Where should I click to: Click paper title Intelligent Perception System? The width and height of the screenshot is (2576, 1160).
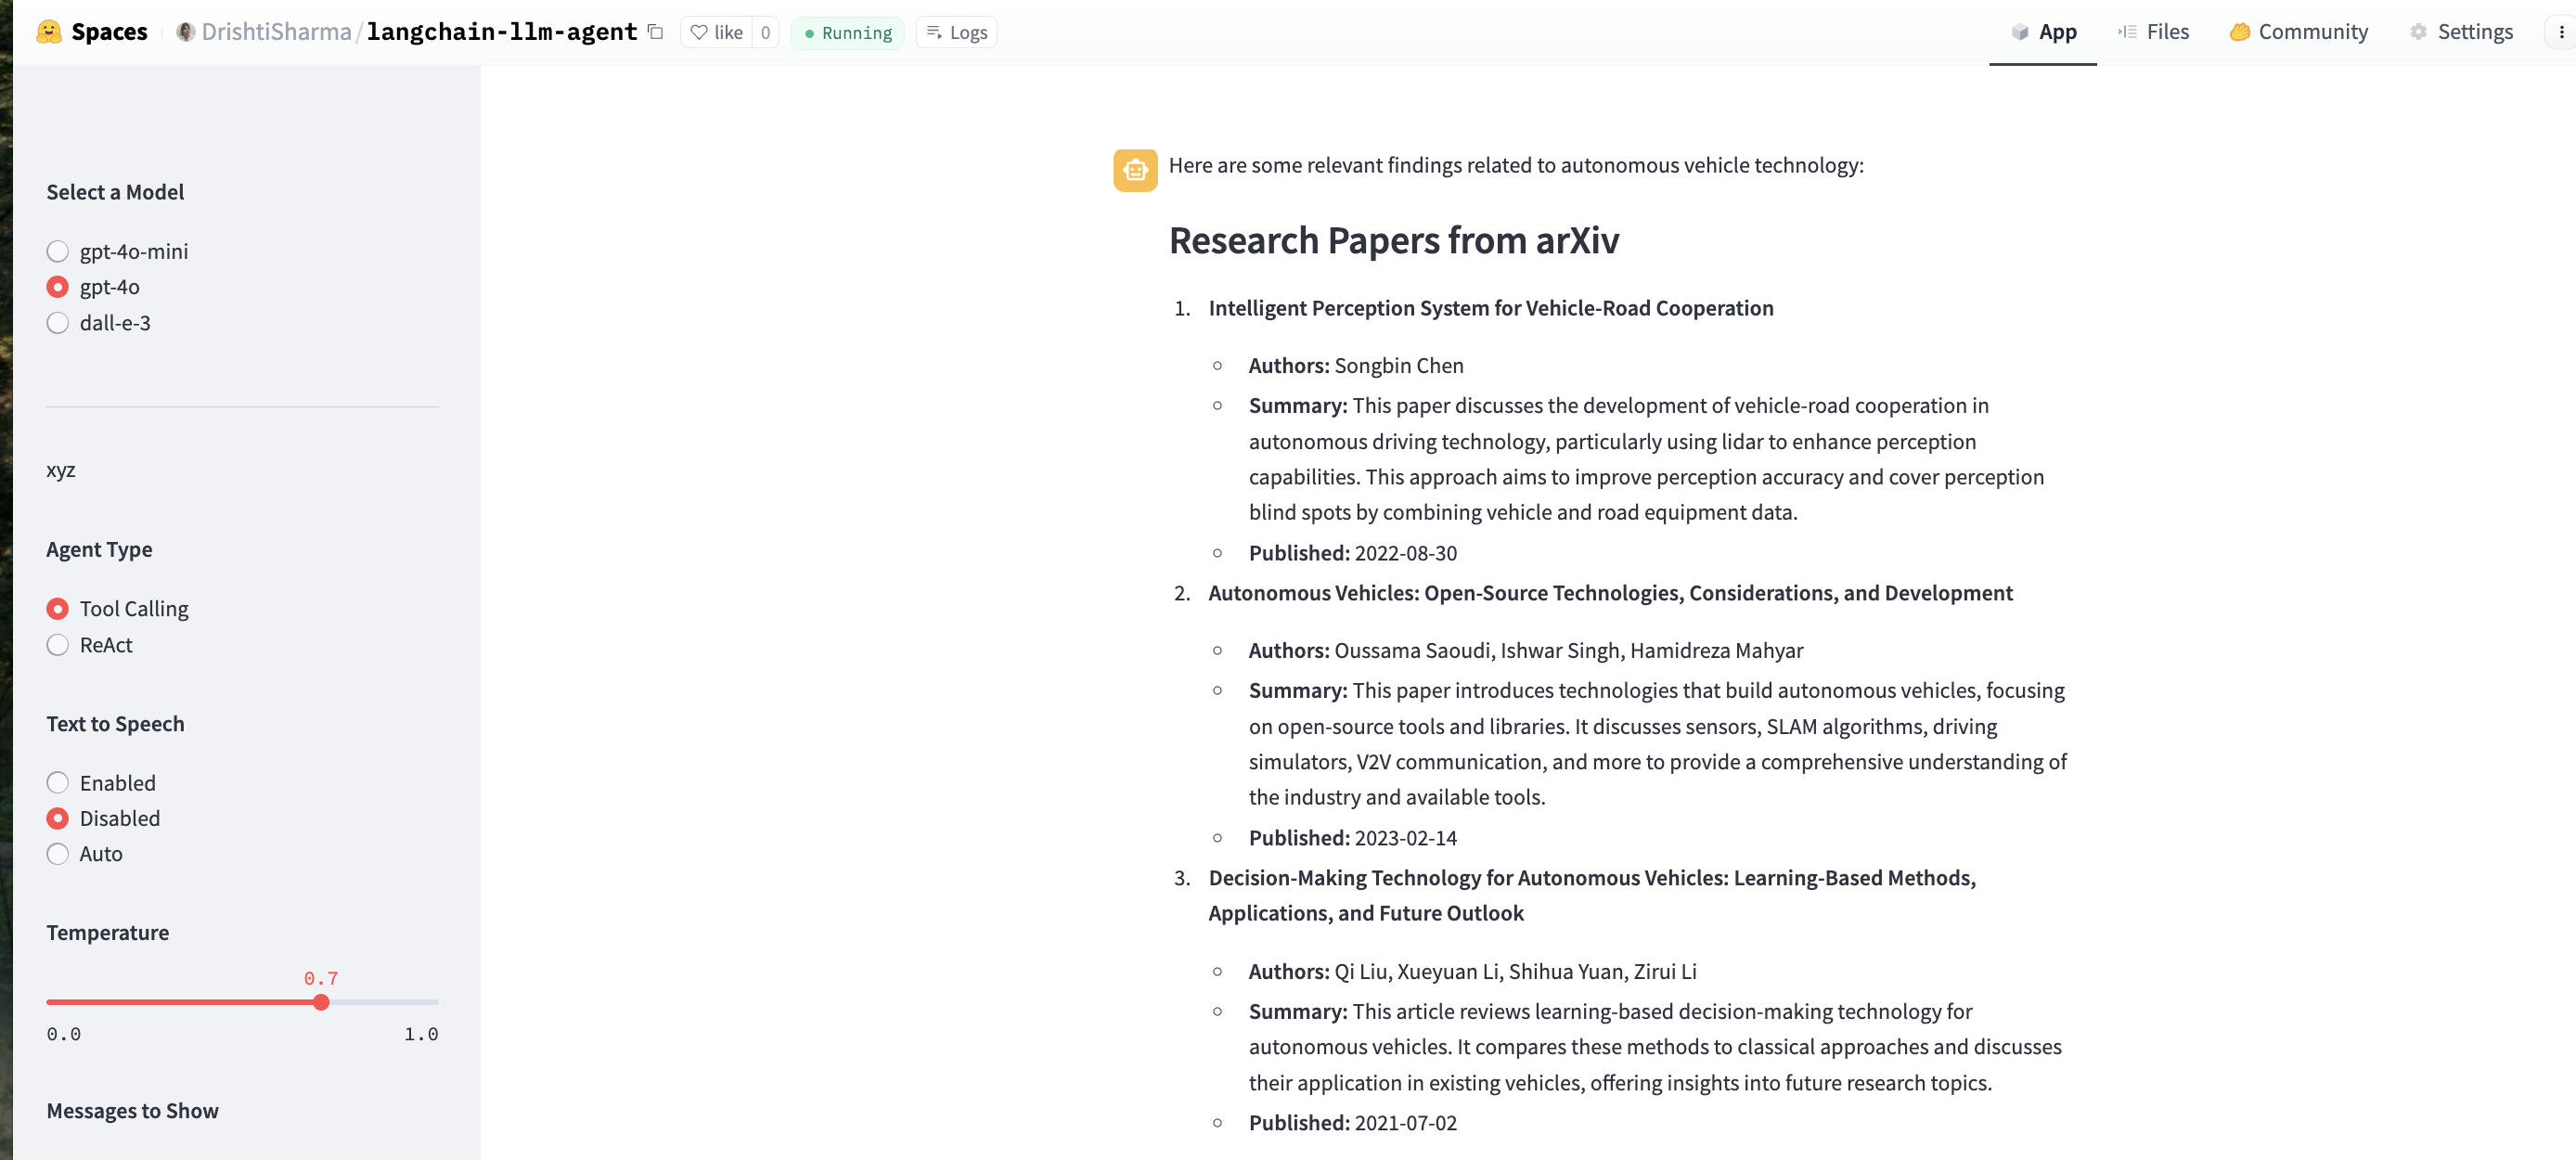pos(1490,308)
